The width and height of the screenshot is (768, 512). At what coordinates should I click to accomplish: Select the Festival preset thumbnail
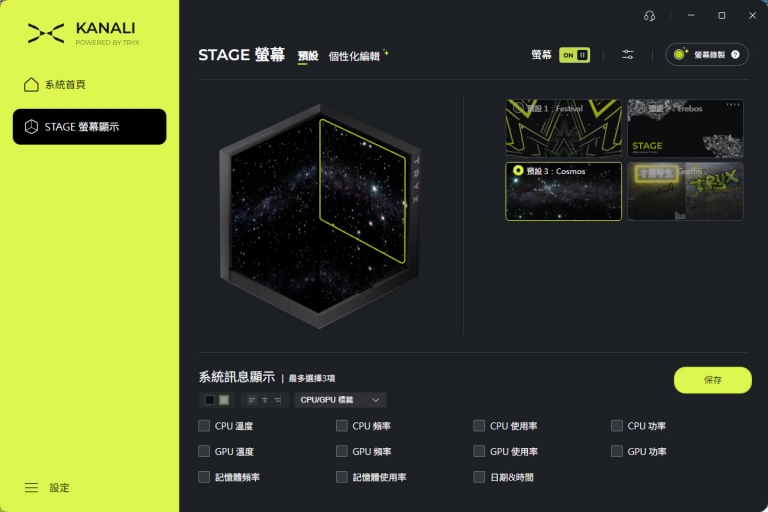tap(564, 128)
